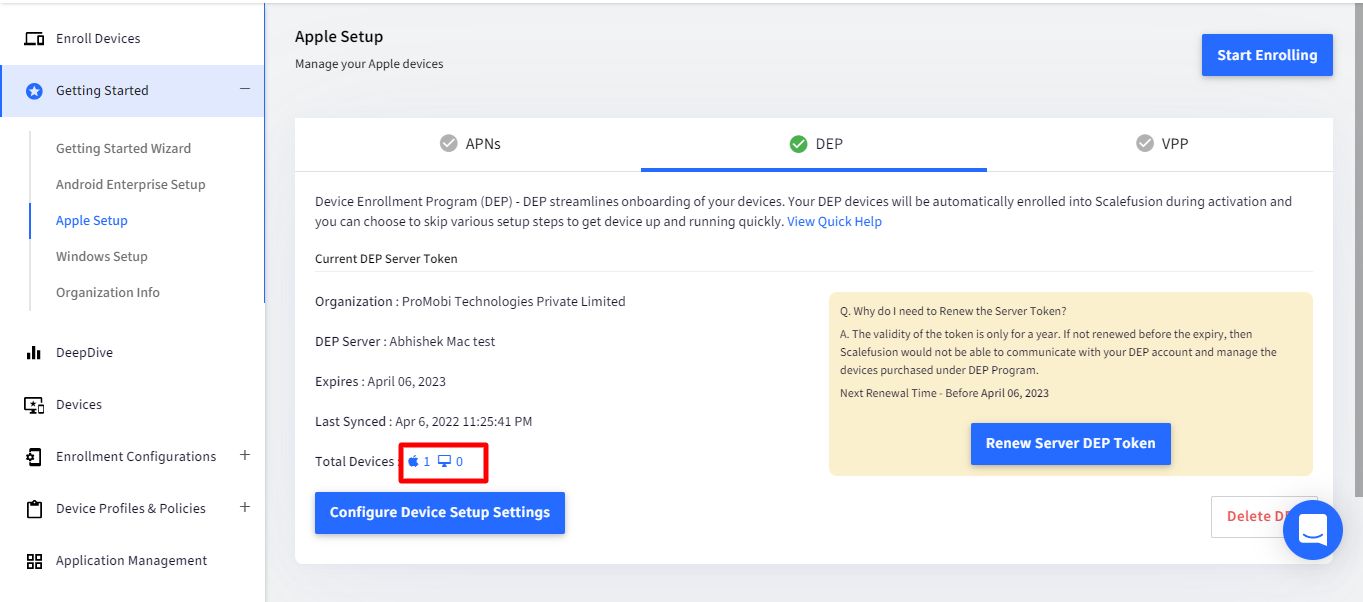
Task: Open Getting Started Wizard
Action: (x=123, y=148)
